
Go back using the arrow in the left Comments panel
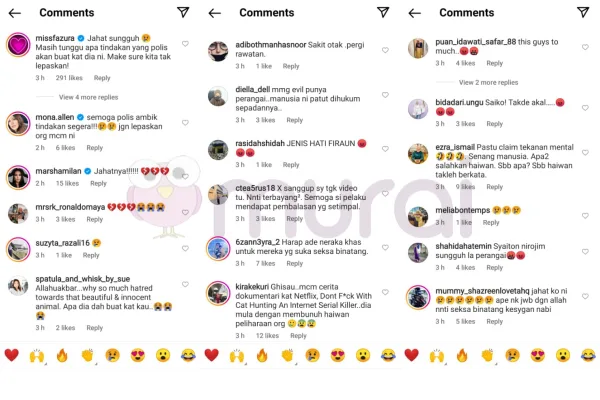pos(15,13)
